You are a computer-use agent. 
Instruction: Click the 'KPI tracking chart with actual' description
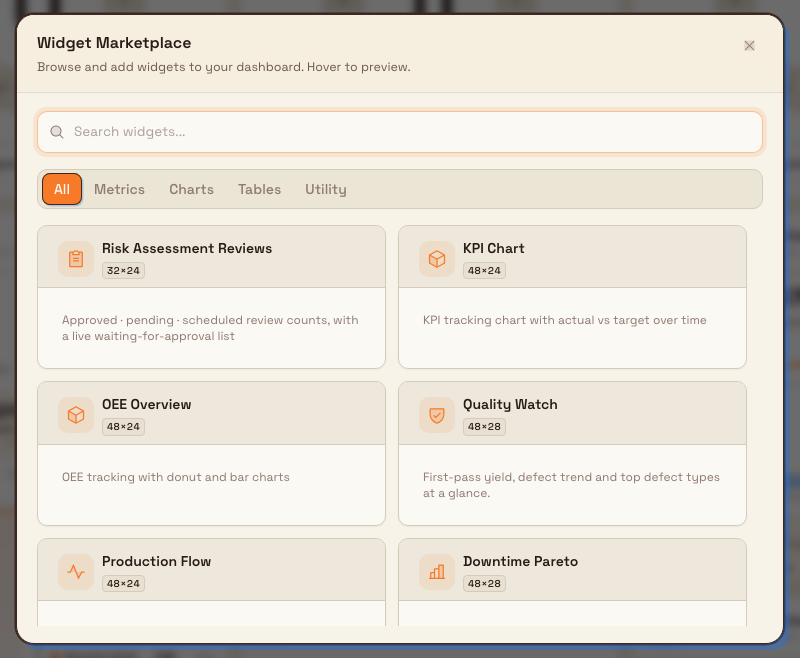(565, 320)
